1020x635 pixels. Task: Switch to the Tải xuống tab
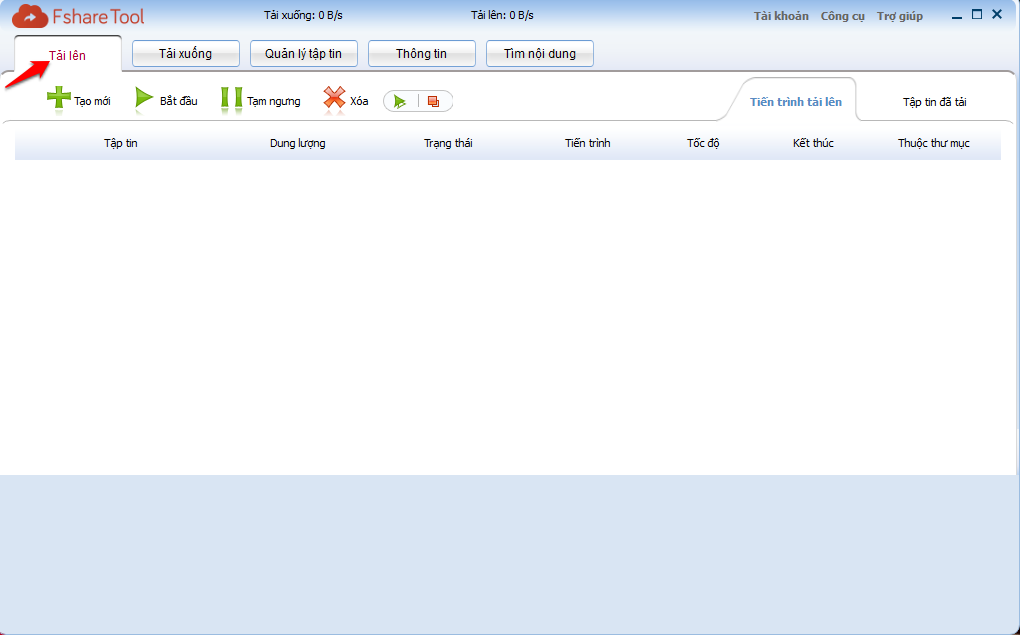pos(185,54)
